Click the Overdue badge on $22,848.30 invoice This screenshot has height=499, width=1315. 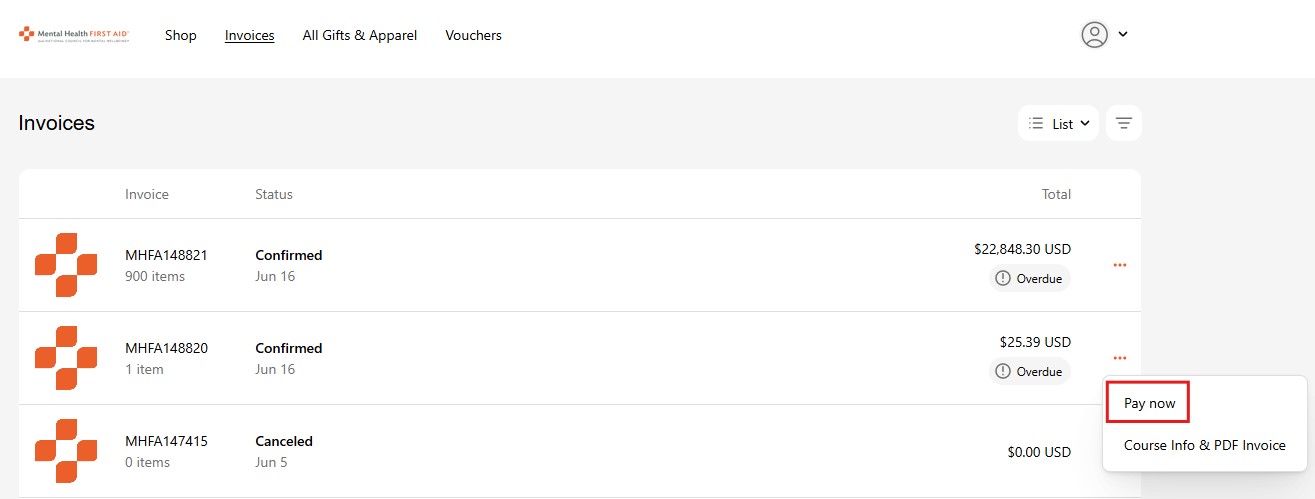point(1030,279)
